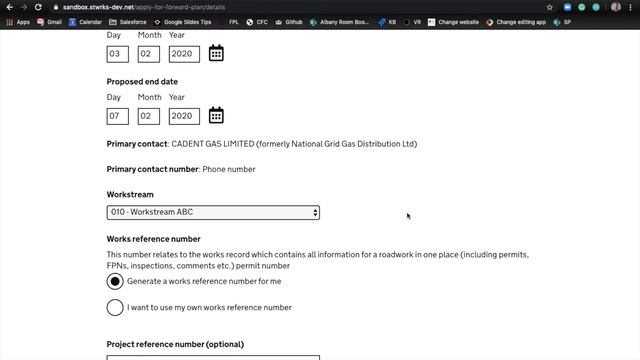Select Generate a works reference number for me
This screenshot has width=640, height=360.
pyautogui.click(x=115, y=281)
